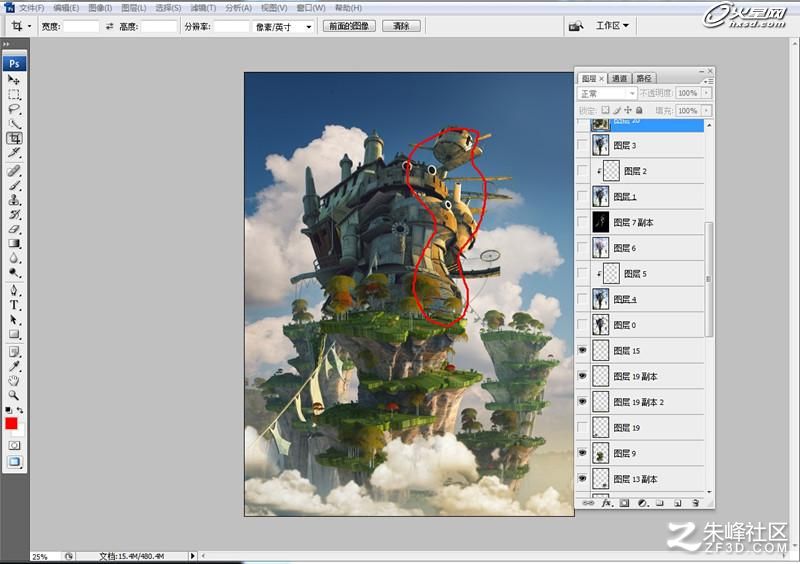This screenshot has height=564, width=800.
Task: Select the Blur tool
Action: pyautogui.click(x=14, y=258)
